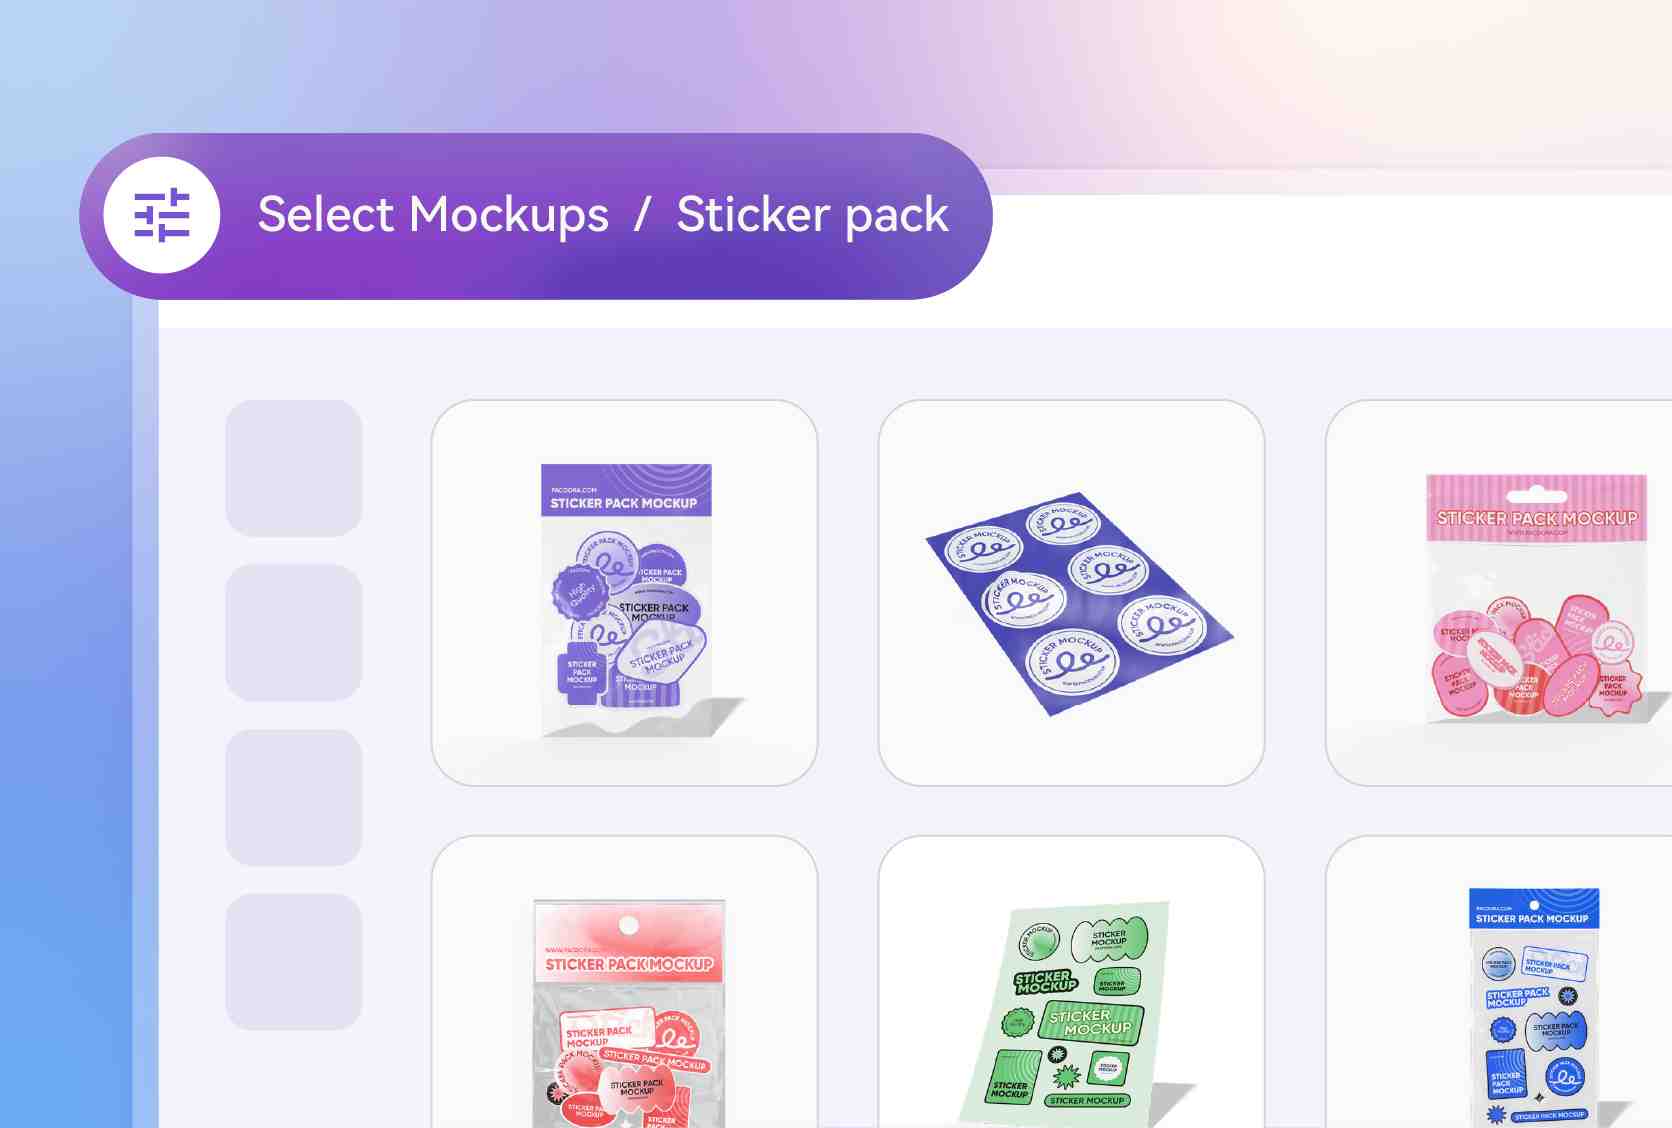The image size is (1672, 1128).
Task: Click the purple Sticker Pack Mockup header label
Action: coord(624,503)
